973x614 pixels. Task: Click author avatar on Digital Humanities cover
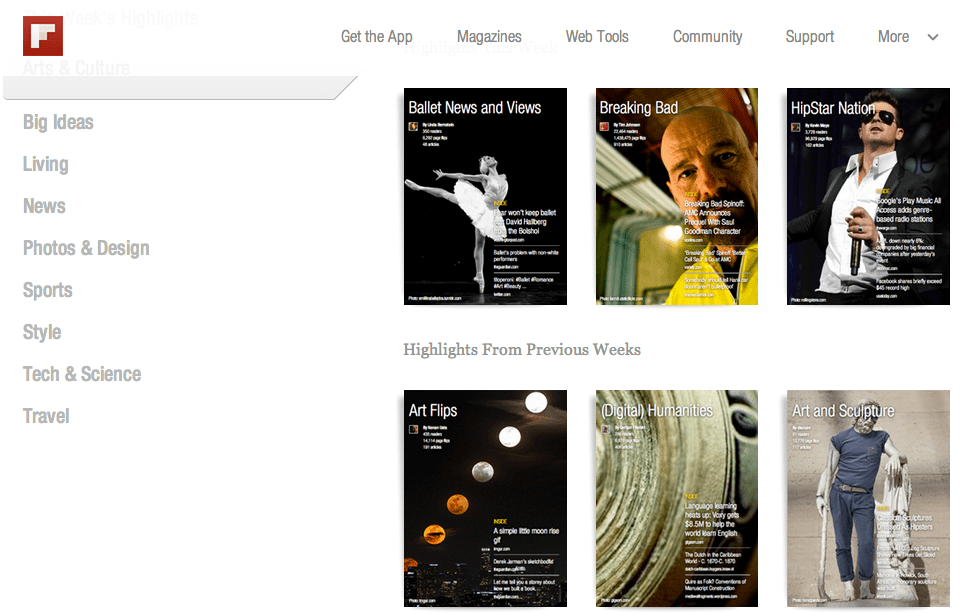coord(605,429)
